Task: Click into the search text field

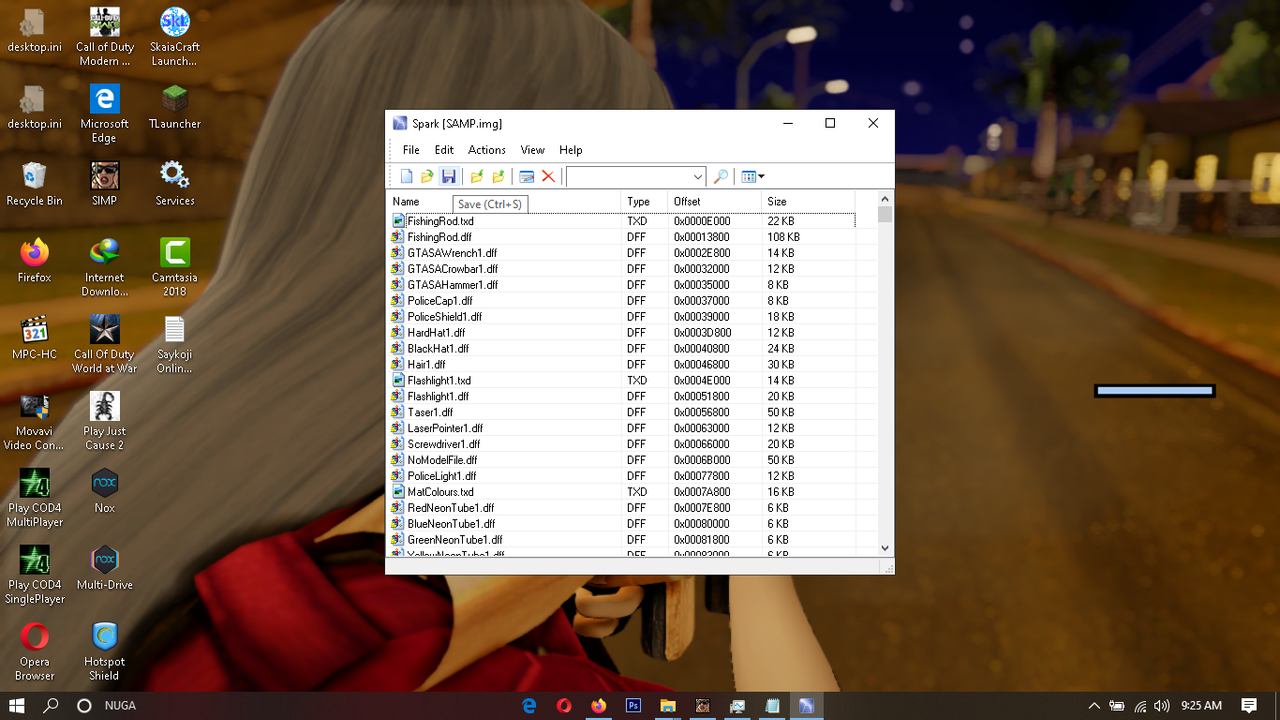Action: 628,177
